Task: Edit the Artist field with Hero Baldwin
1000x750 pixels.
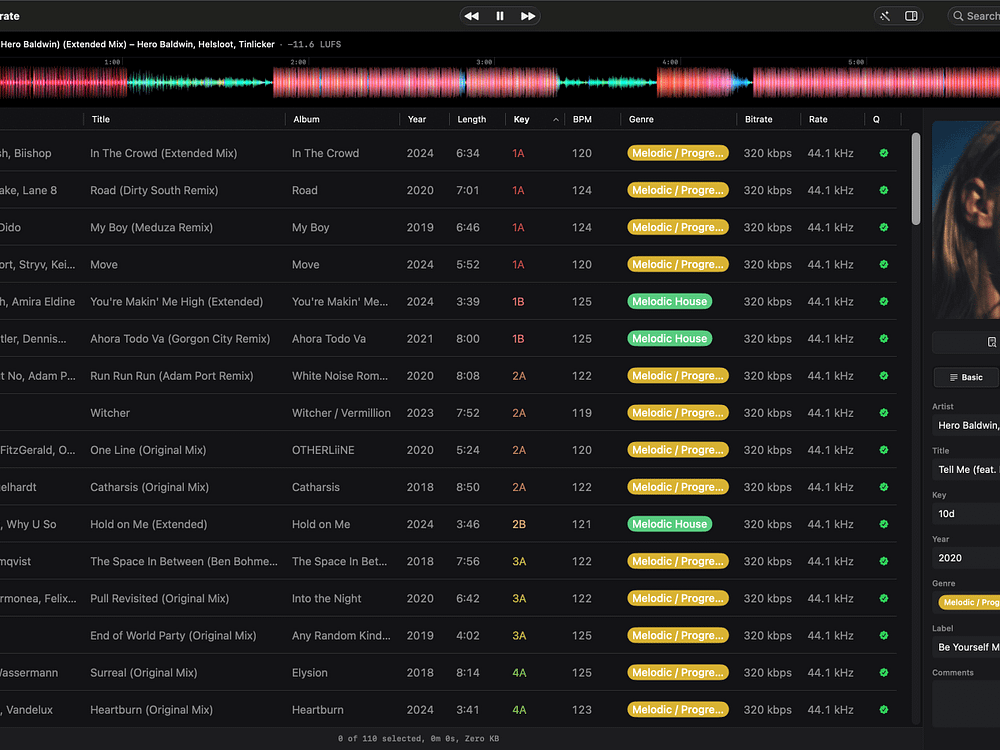Action: [966, 425]
